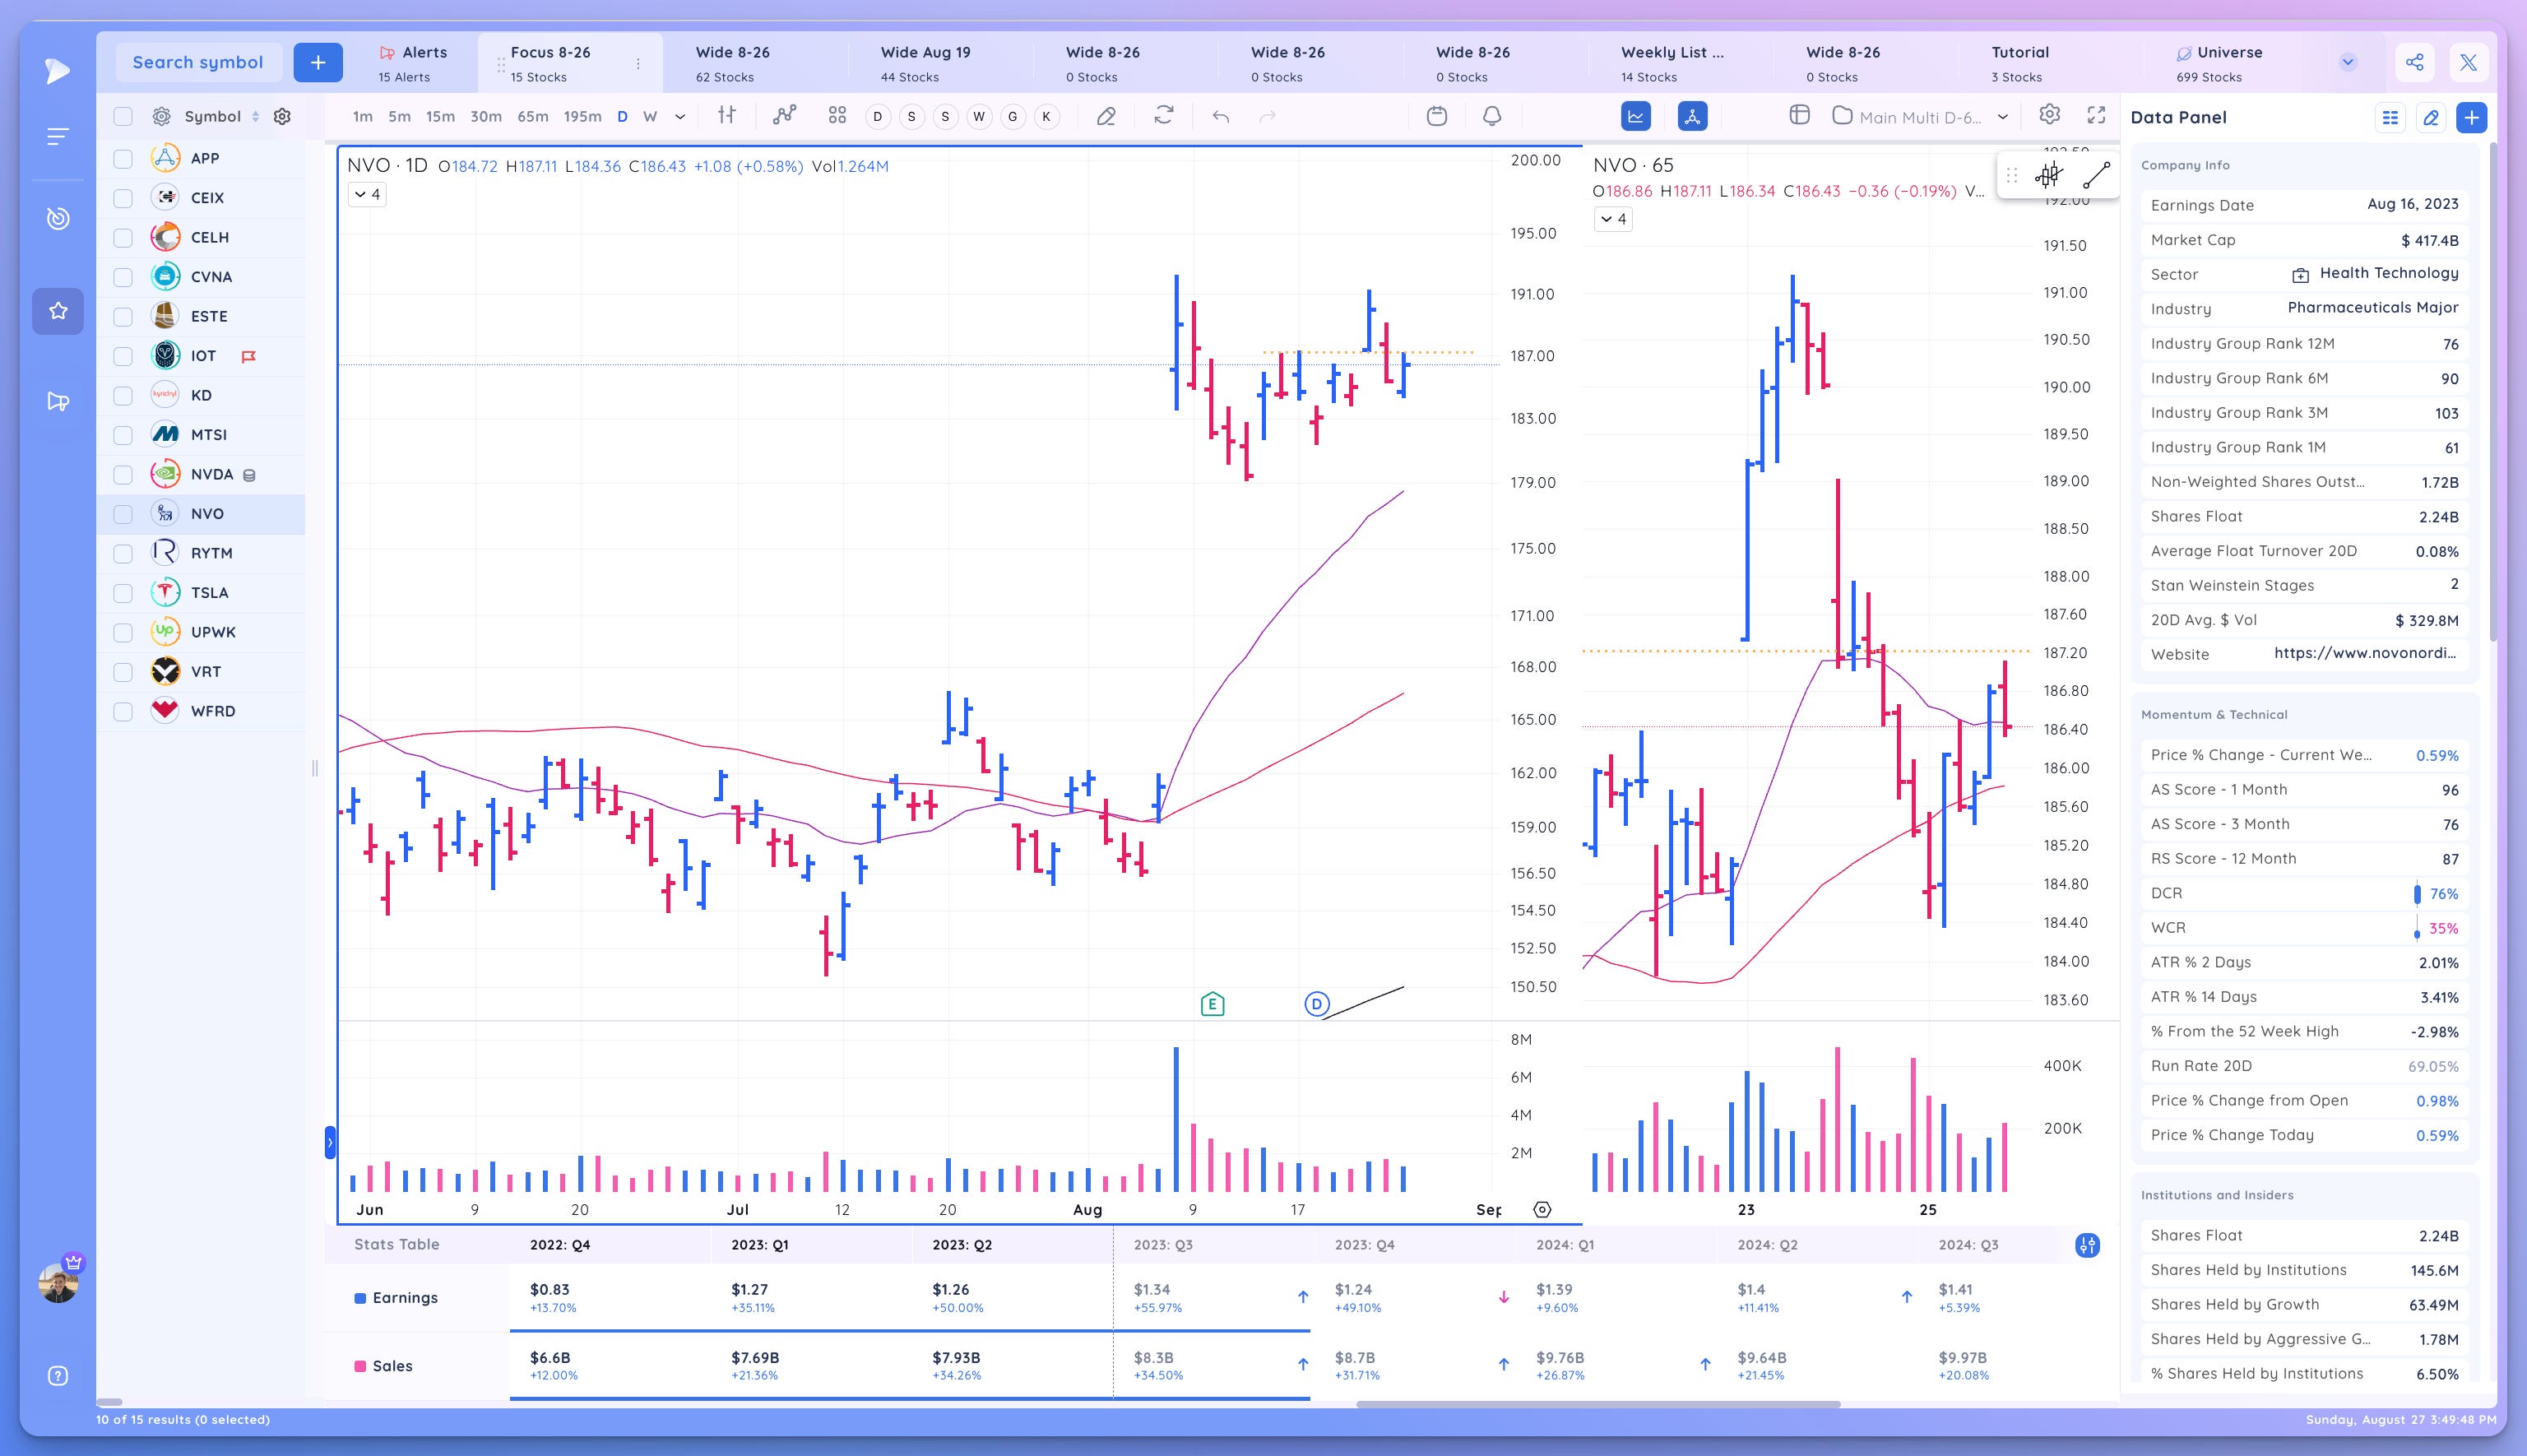This screenshot has width=2527, height=1456.
Task: Click Data Panel list-view icon
Action: click(x=2391, y=118)
